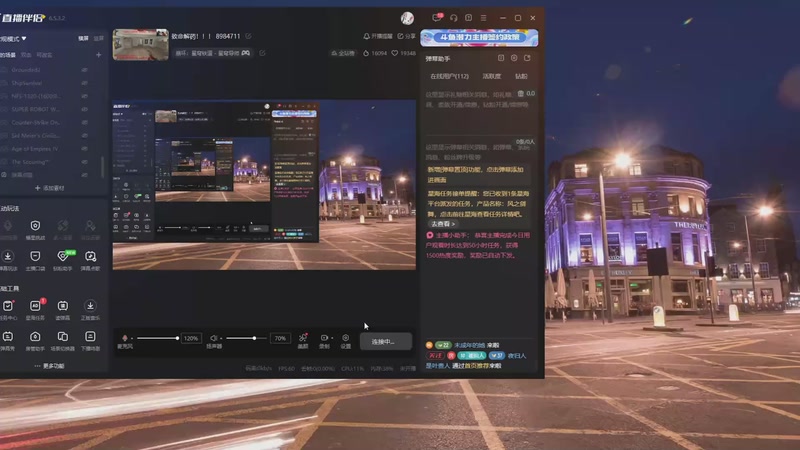The image size is (800, 450).
Task: Click the 连接中... connection button
Action: pyautogui.click(x=386, y=341)
